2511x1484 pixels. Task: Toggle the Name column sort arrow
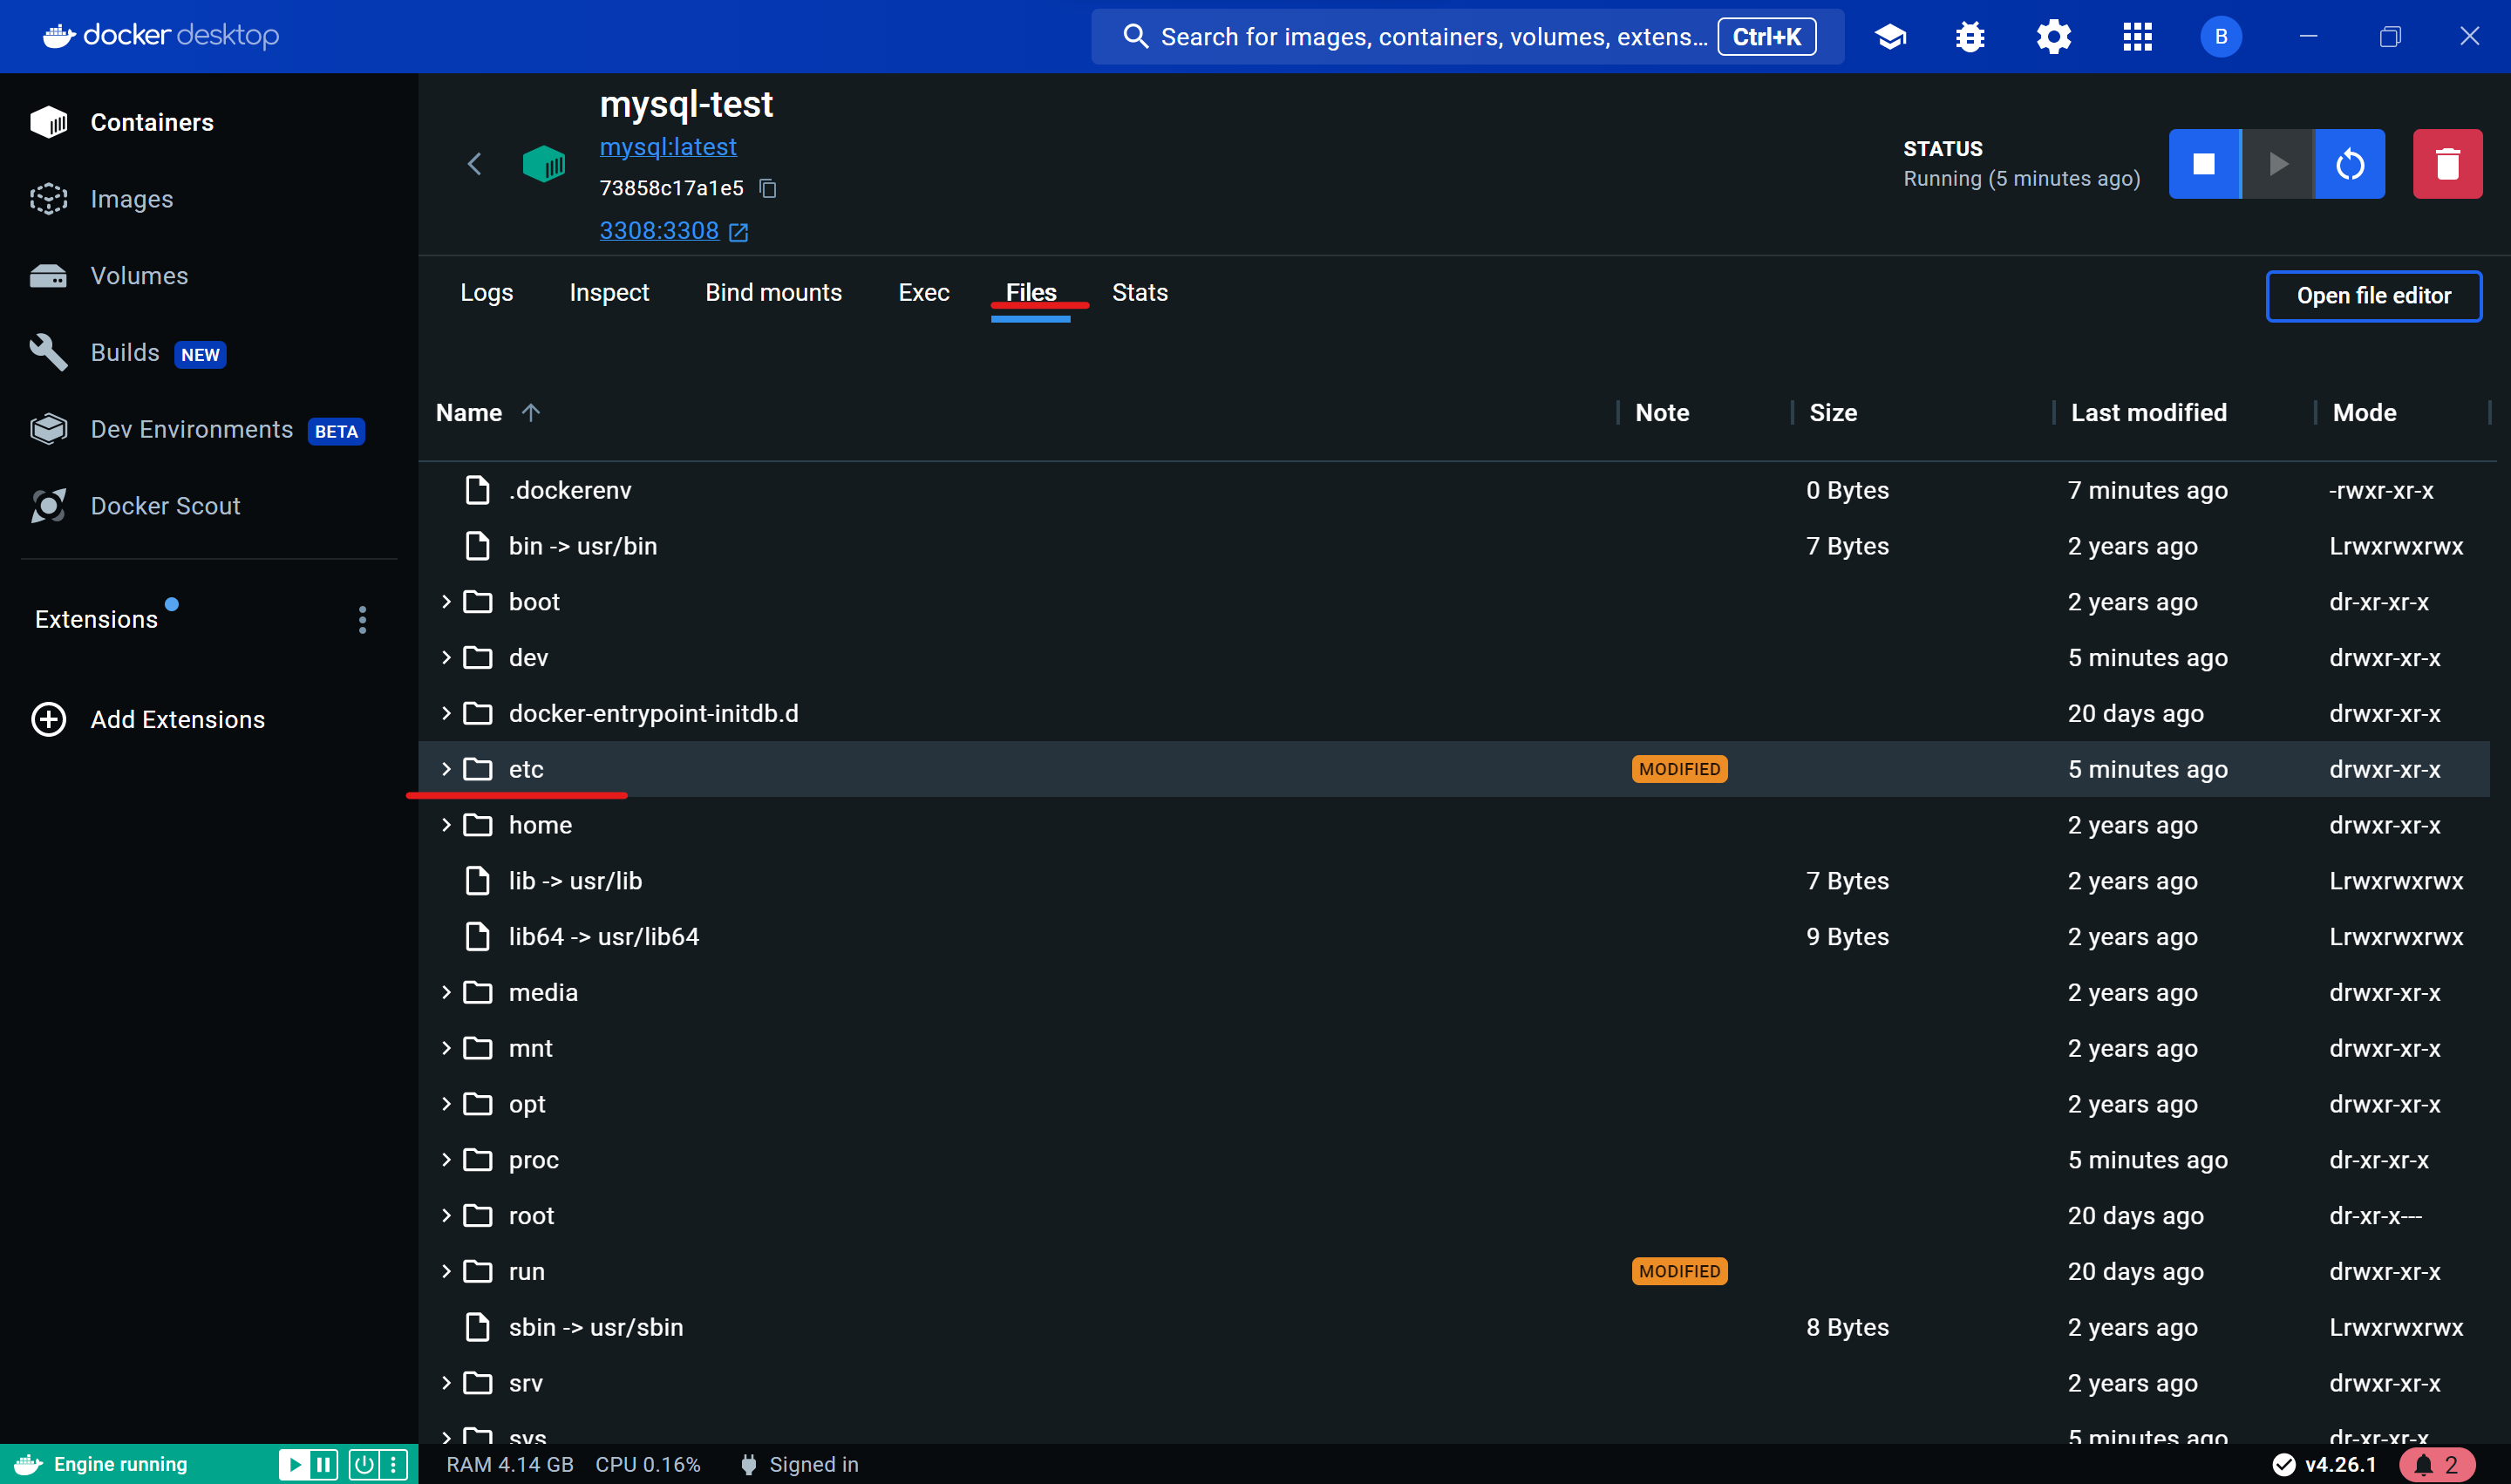[531, 412]
